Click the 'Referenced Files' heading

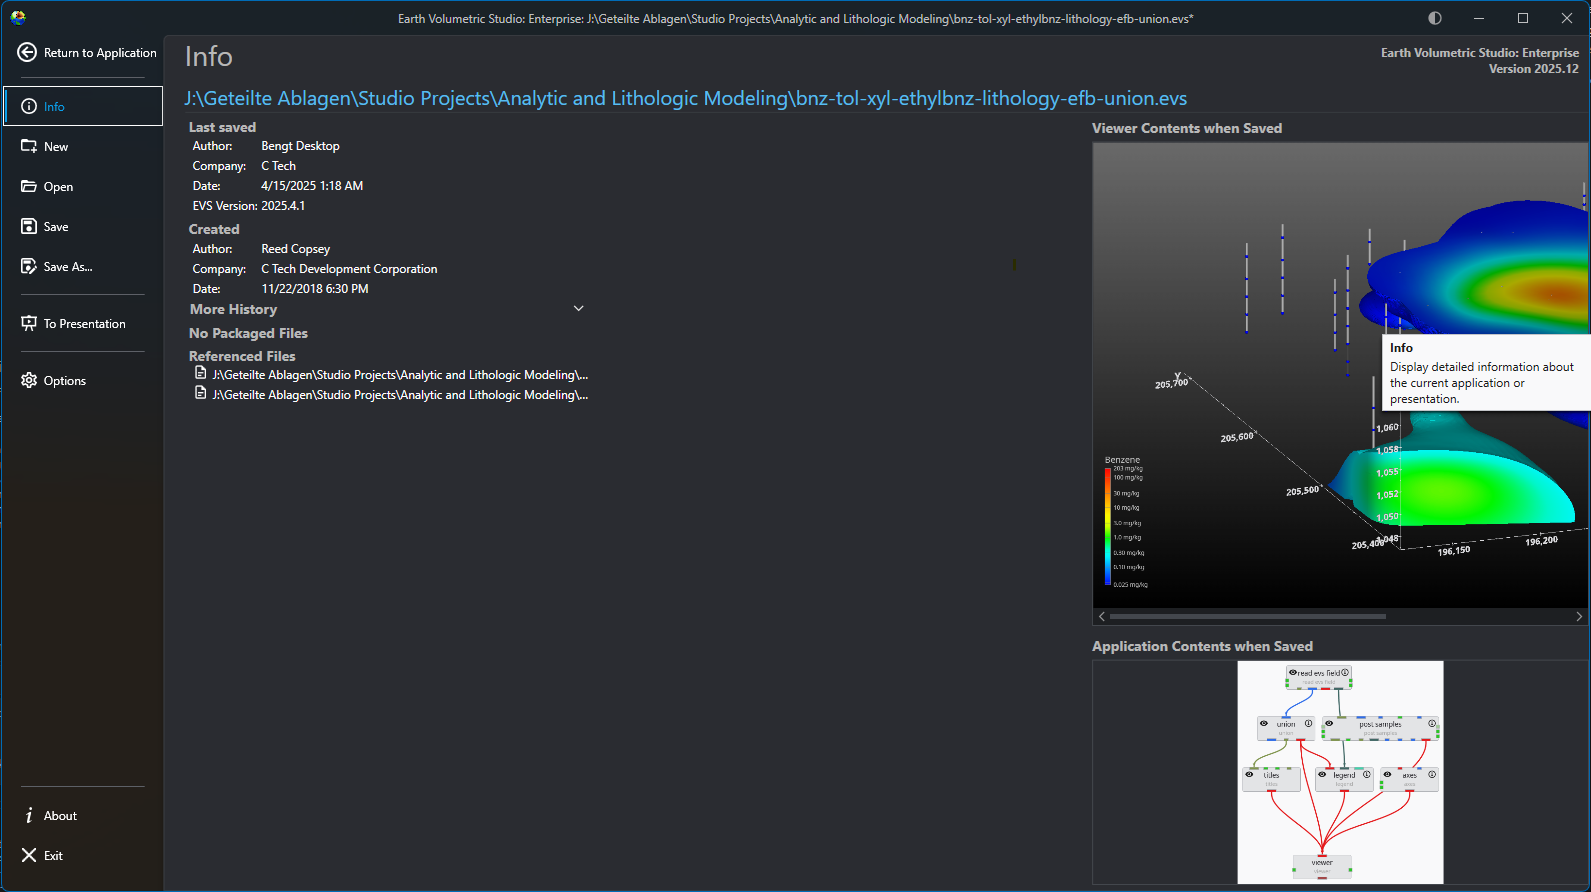(242, 356)
